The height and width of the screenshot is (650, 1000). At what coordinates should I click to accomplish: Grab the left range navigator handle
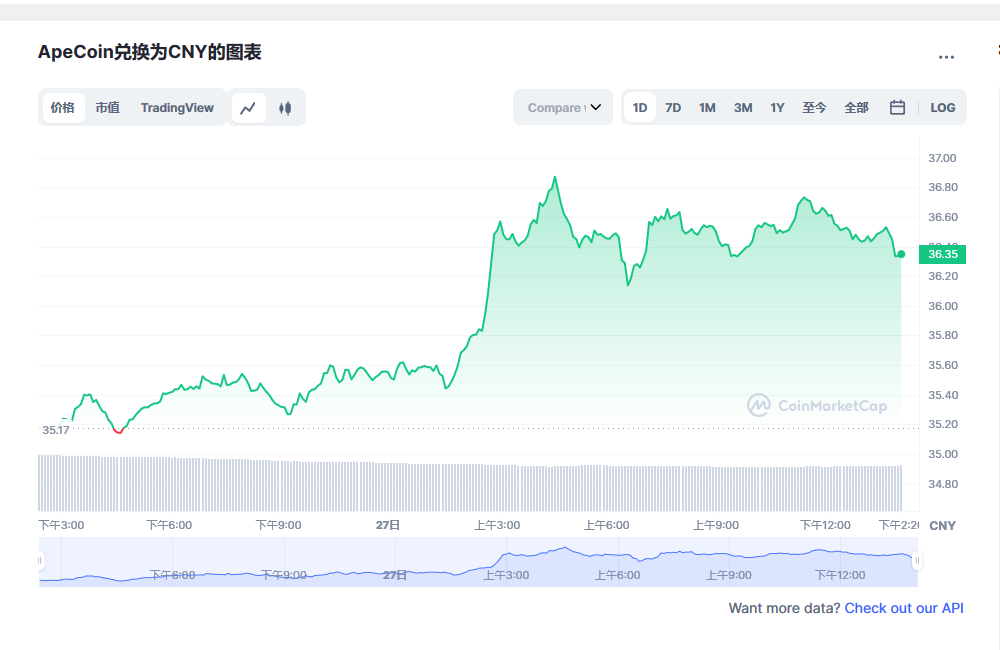pyautogui.click(x=40, y=561)
